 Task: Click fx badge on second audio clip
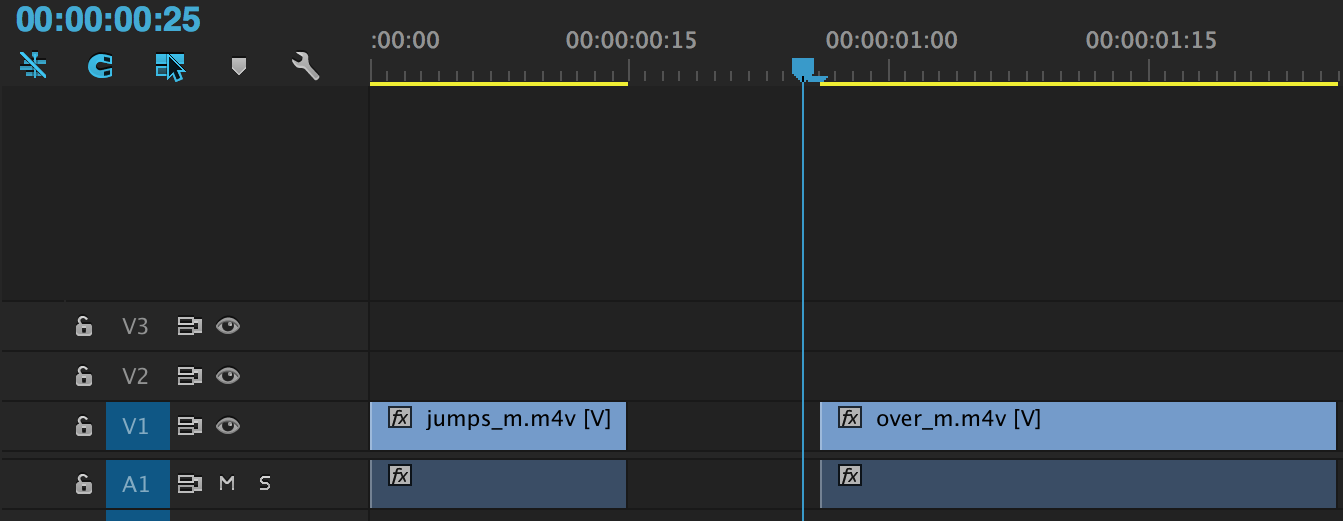(x=850, y=475)
